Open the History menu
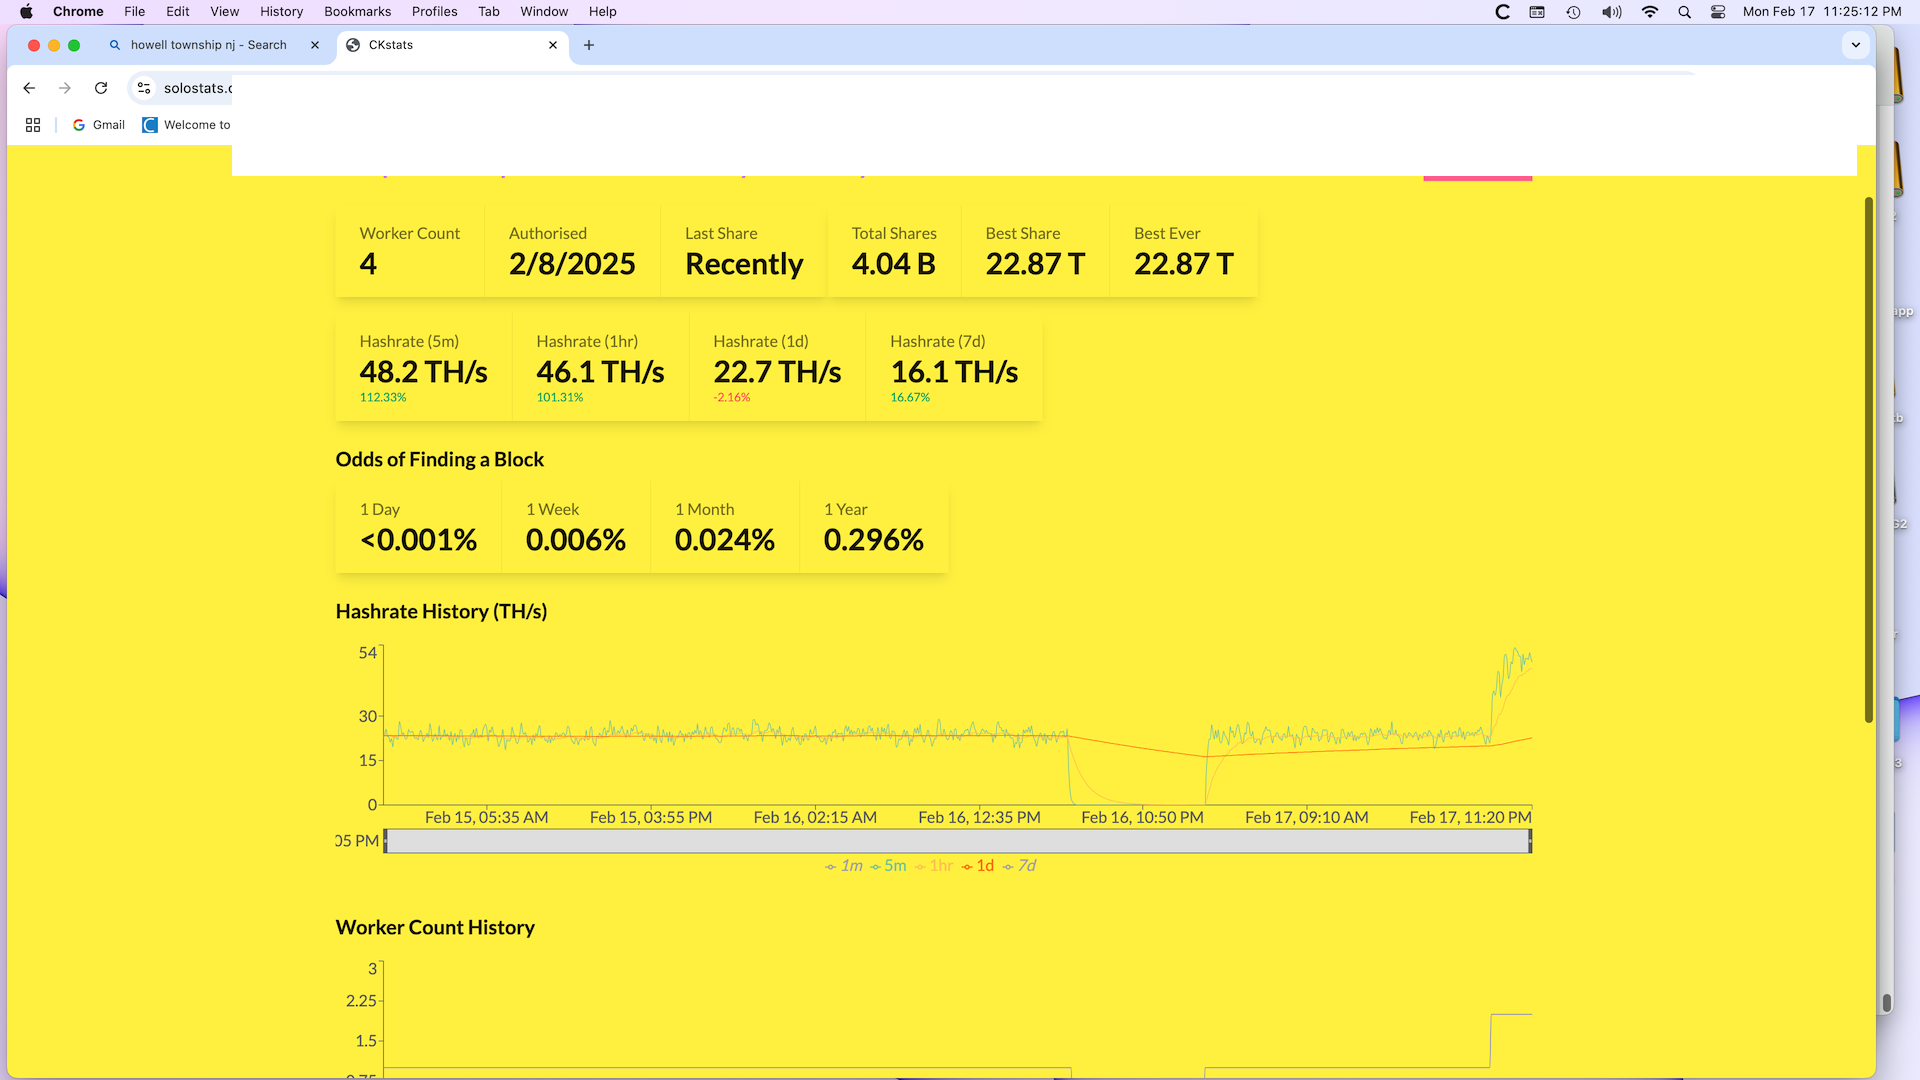 pos(282,12)
